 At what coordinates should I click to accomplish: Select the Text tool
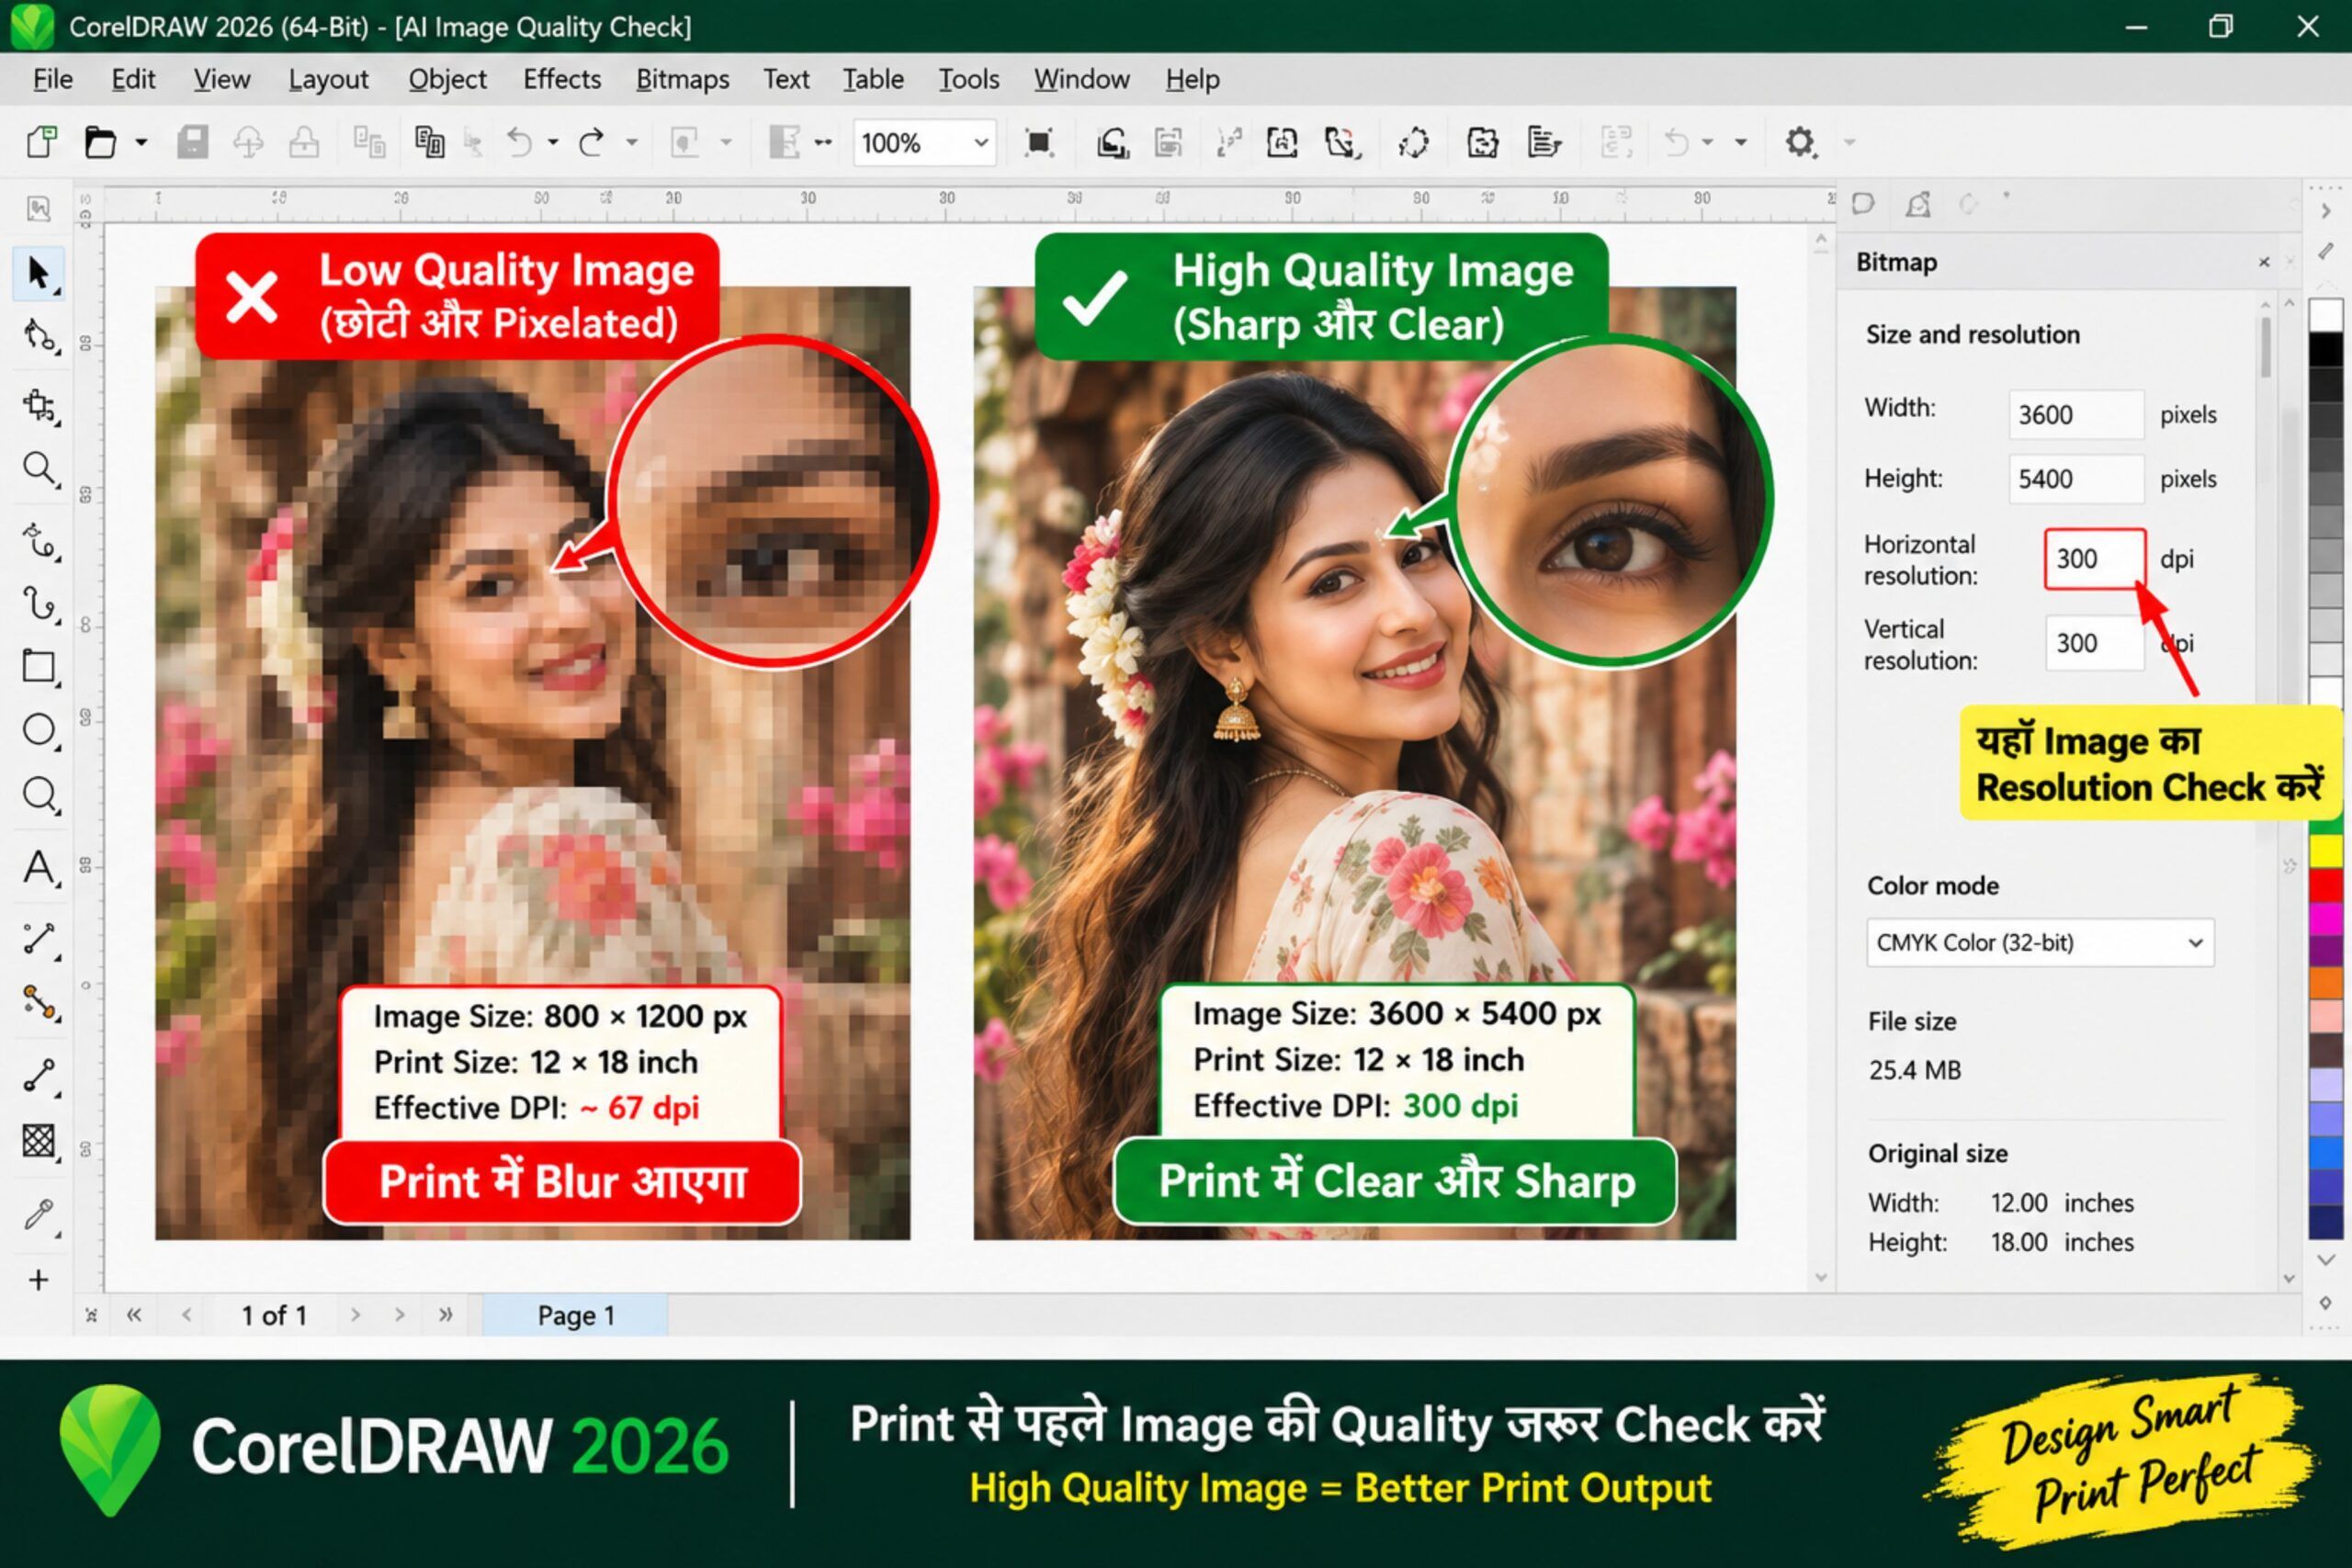[39, 867]
